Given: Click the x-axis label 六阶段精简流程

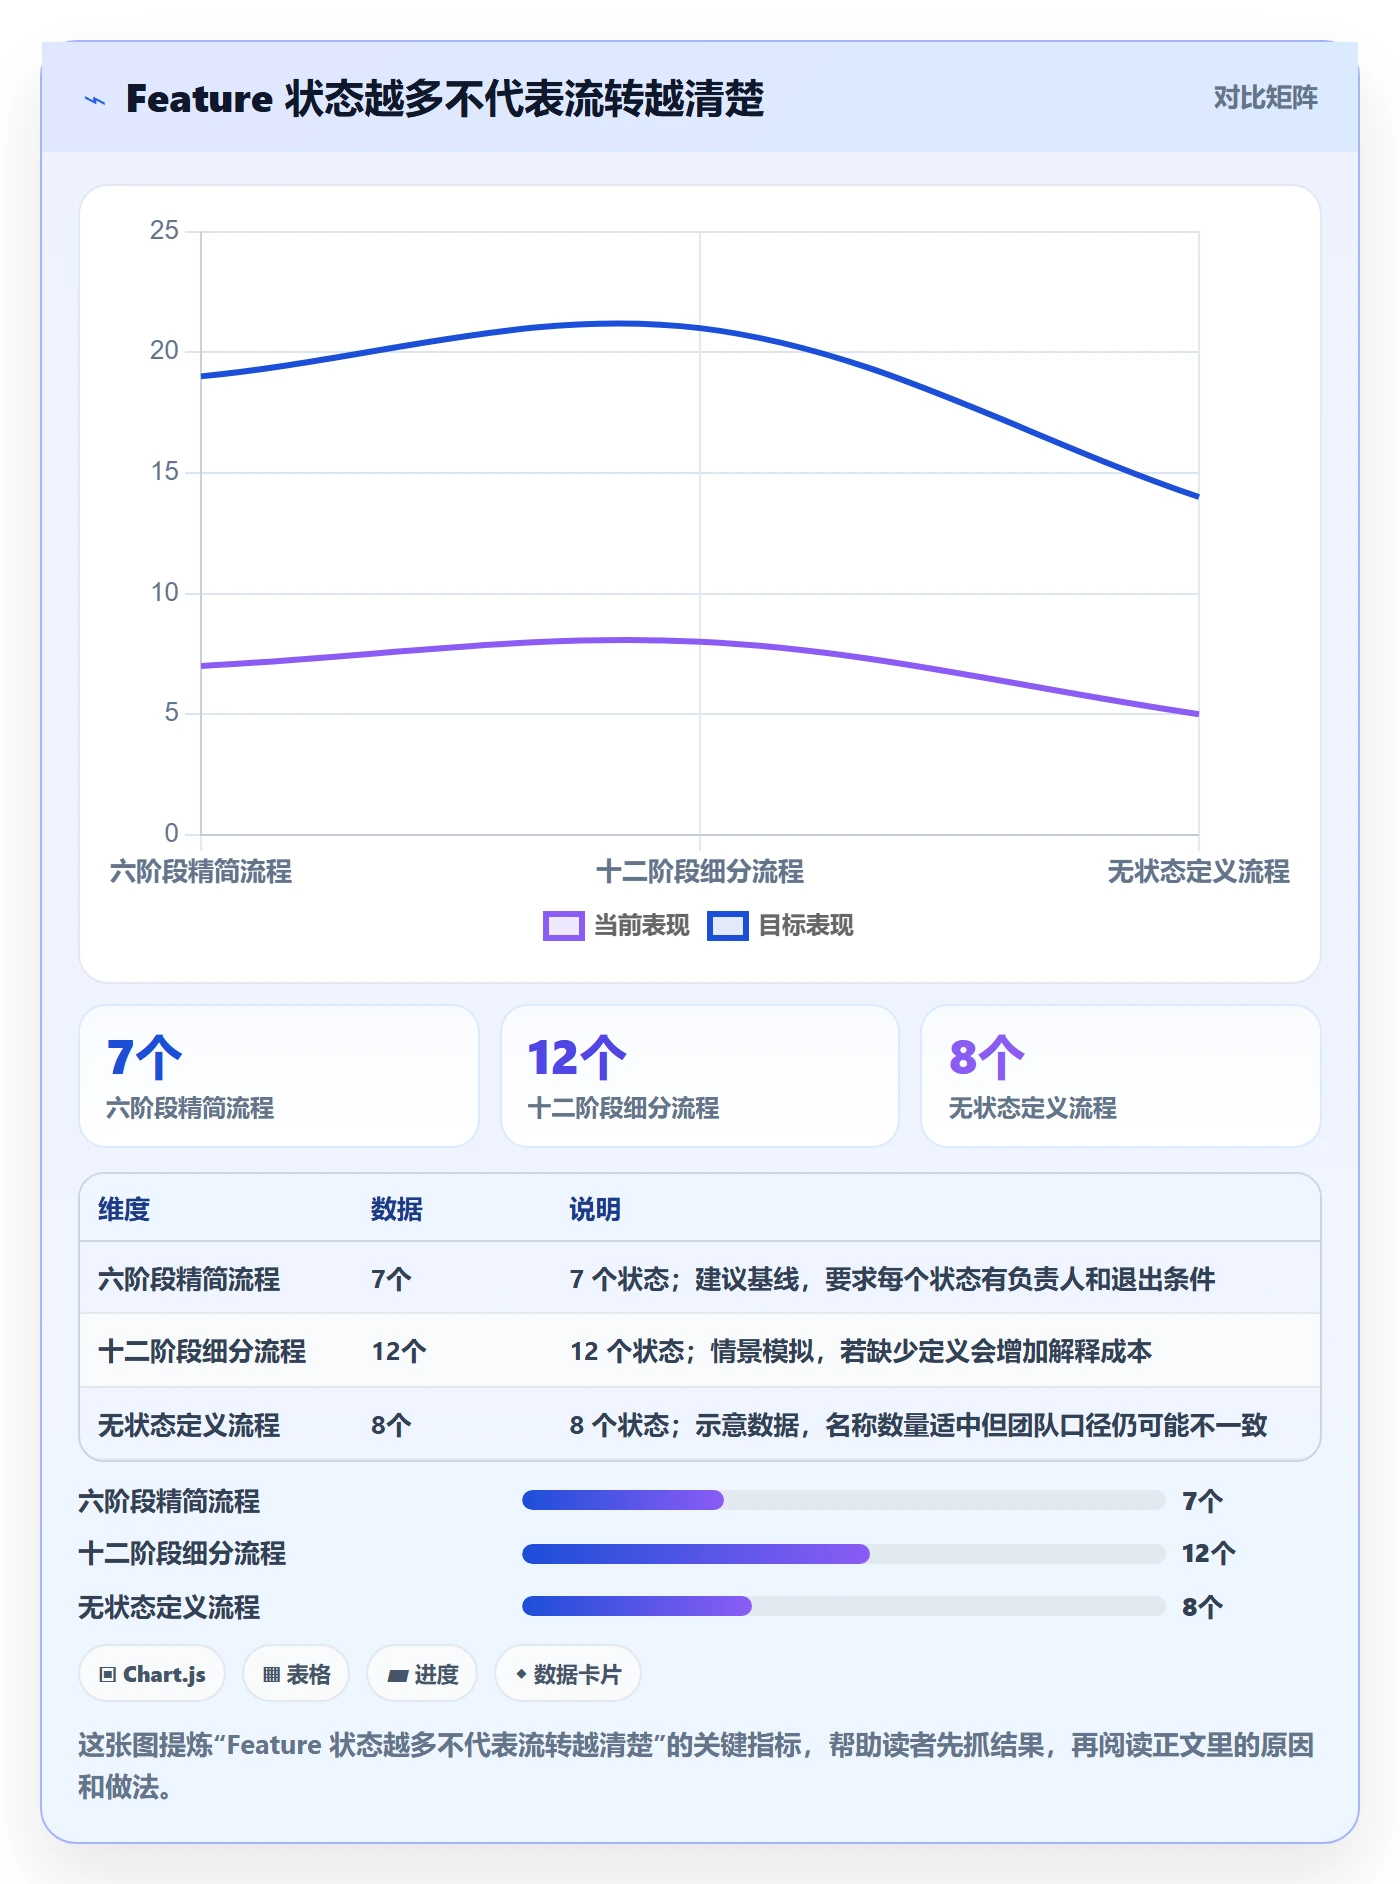Looking at the screenshot, I should 201,871.
